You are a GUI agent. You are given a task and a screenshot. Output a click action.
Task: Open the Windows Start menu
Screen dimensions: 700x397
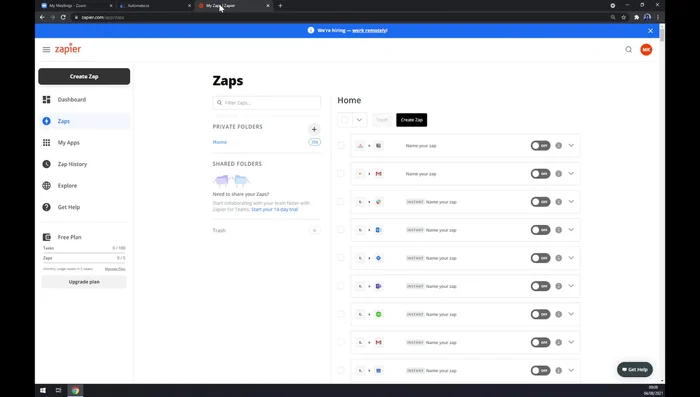pyautogui.click(x=43, y=390)
